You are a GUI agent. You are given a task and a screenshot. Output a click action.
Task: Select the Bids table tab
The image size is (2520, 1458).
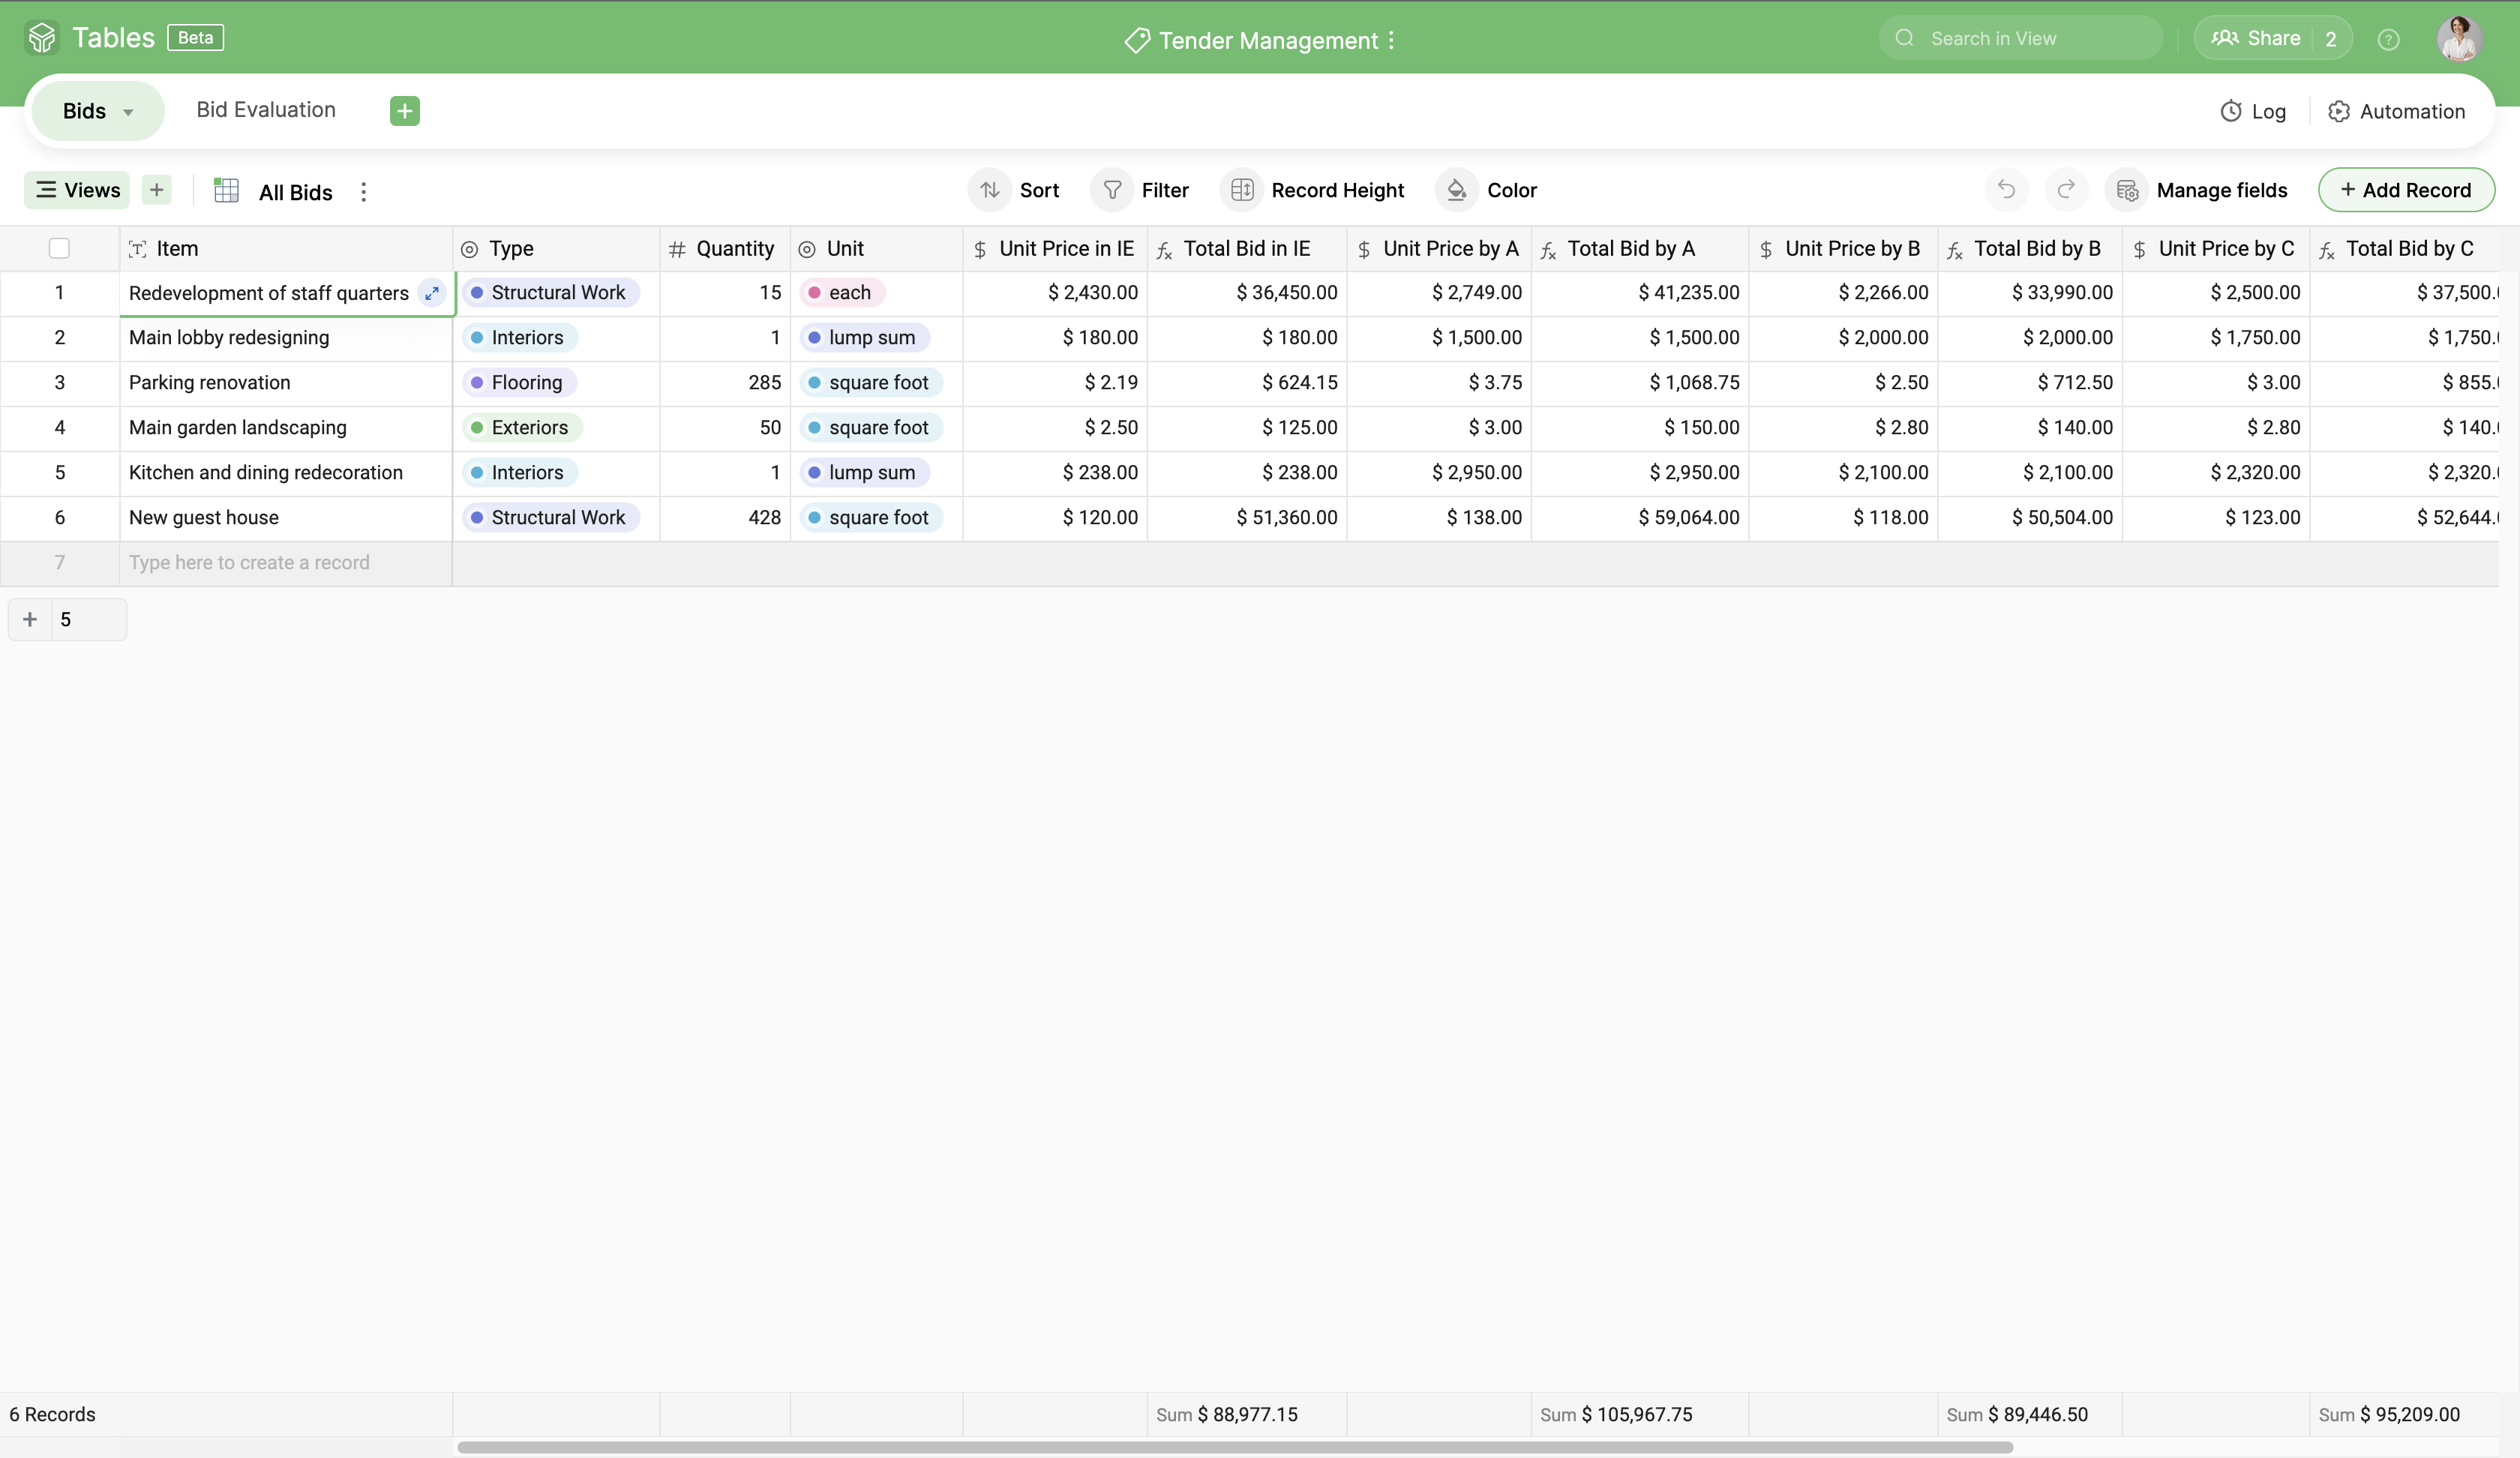(x=97, y=111)
